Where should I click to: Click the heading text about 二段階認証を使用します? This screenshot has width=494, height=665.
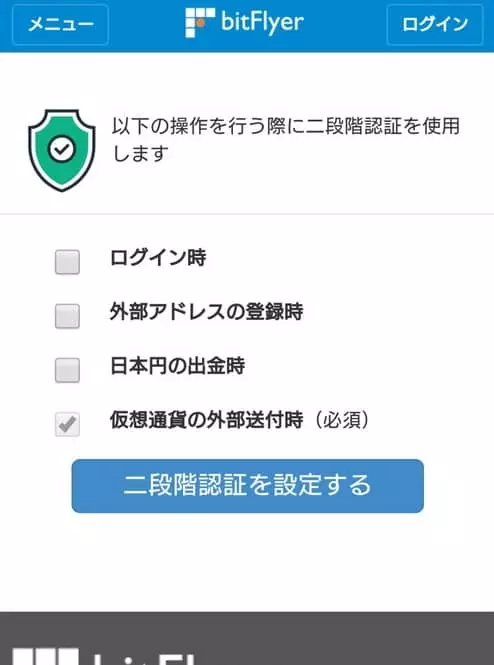(x=285, y=140)
